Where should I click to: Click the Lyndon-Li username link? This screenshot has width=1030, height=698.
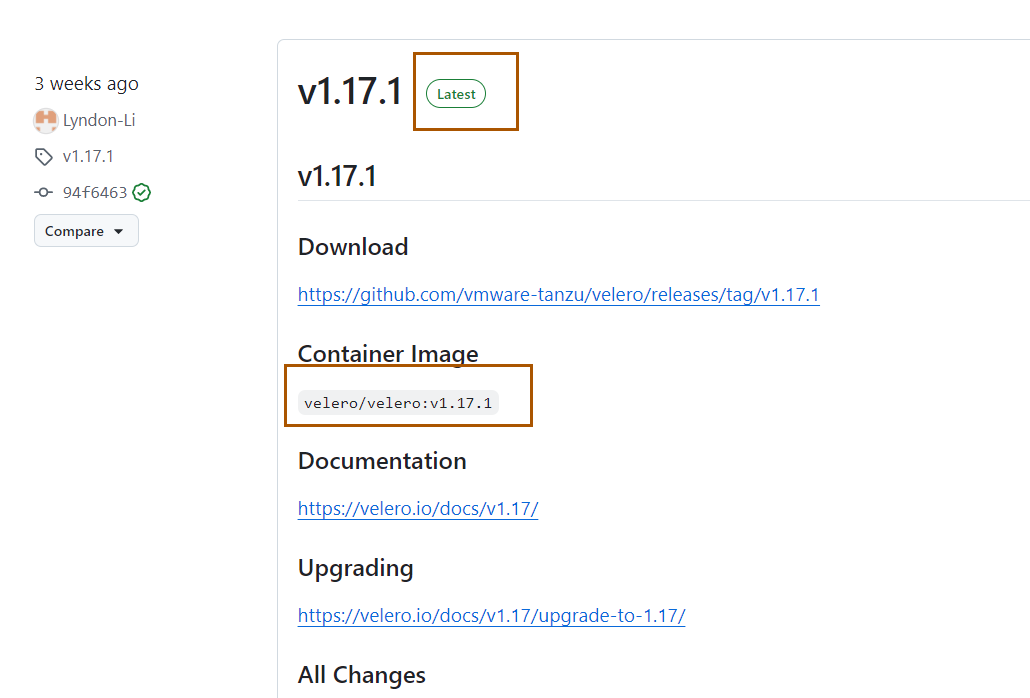tap(98, 120)
